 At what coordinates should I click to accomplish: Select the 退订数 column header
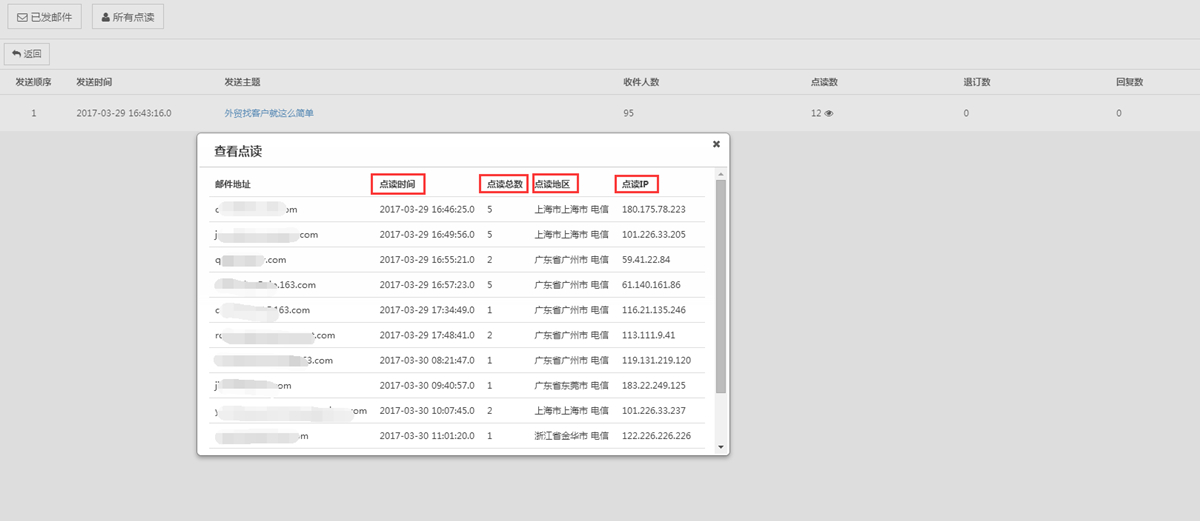point(976,82)
